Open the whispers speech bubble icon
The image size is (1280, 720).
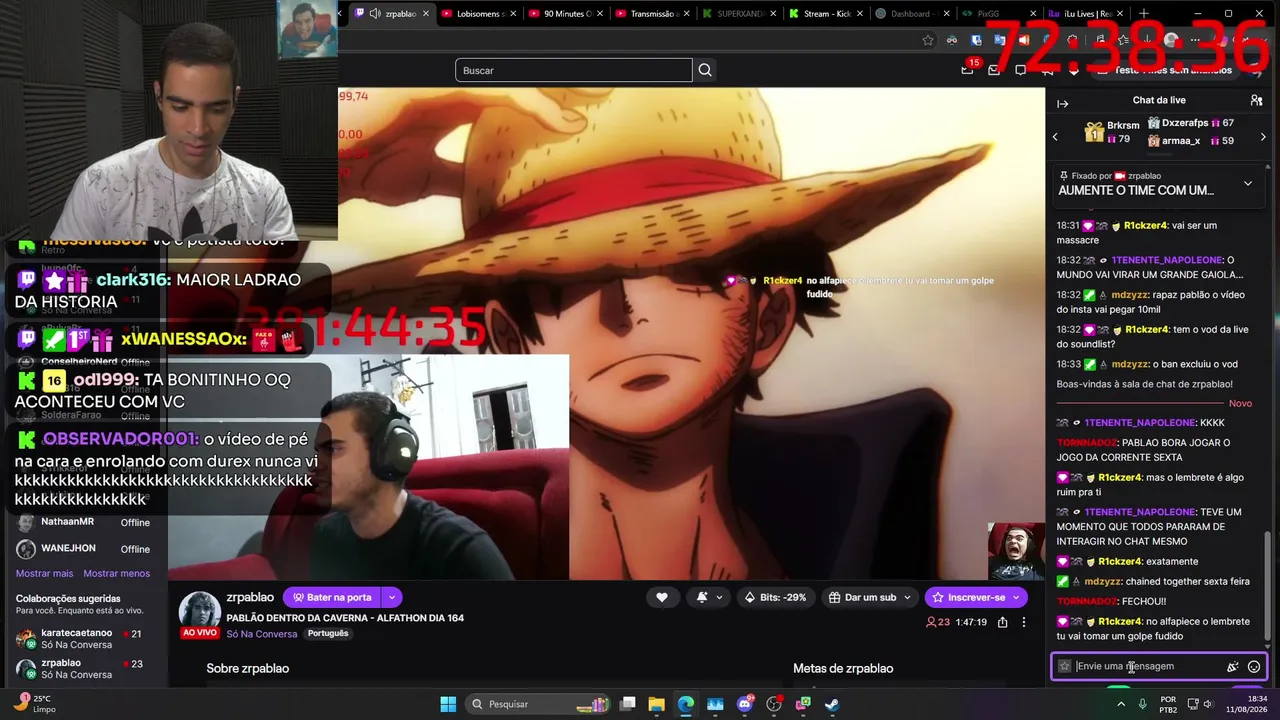pos(1021,70)
